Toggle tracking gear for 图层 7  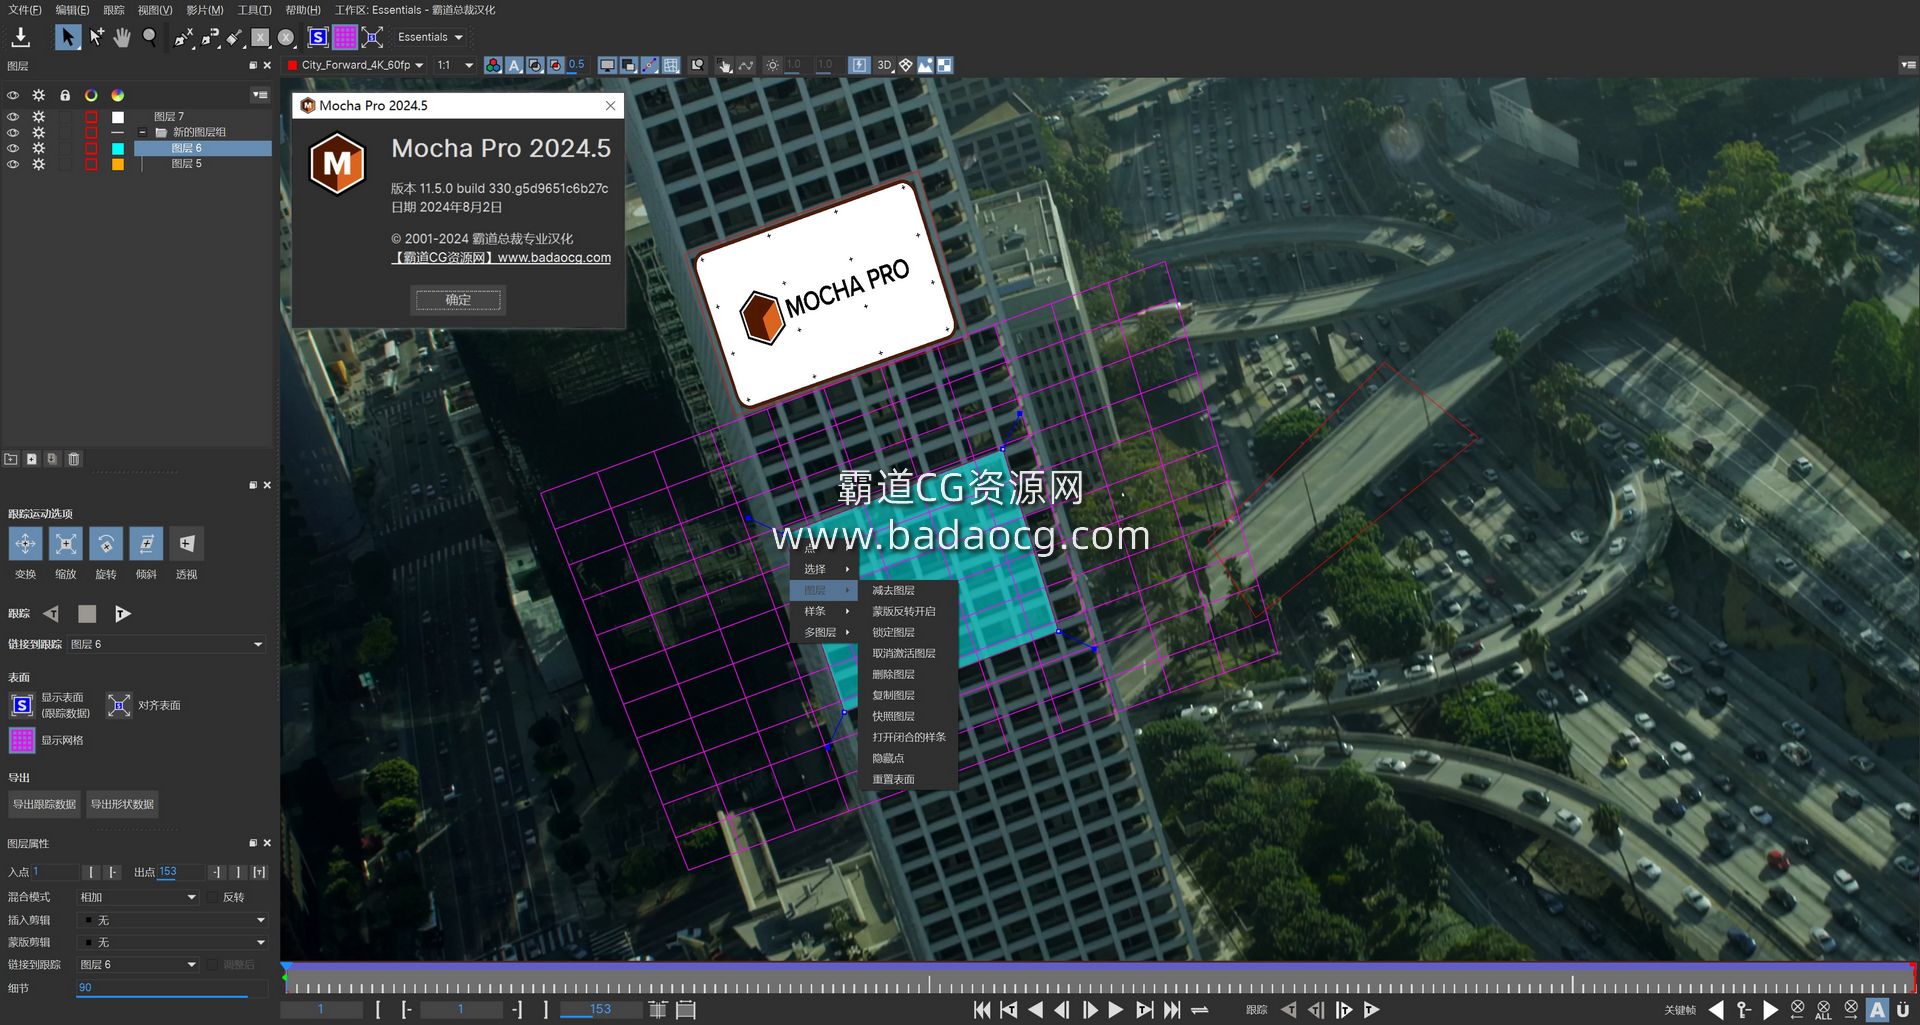tap(39, 117)
